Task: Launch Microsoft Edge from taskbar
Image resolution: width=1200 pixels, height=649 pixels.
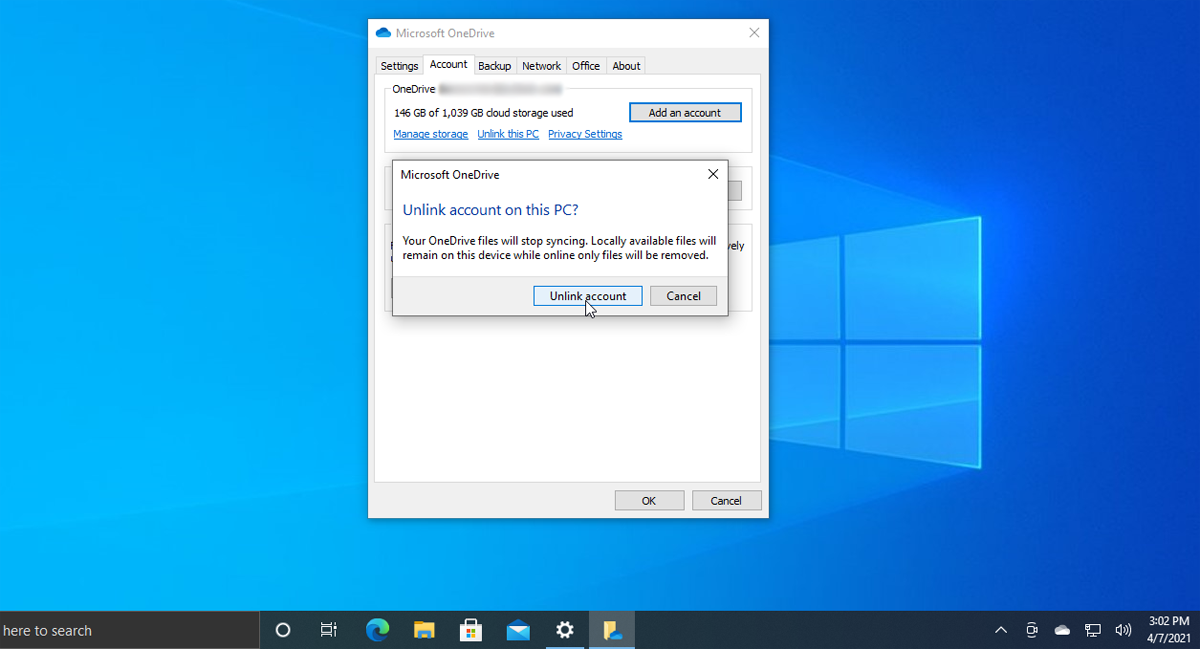Action: click(377, 630)
